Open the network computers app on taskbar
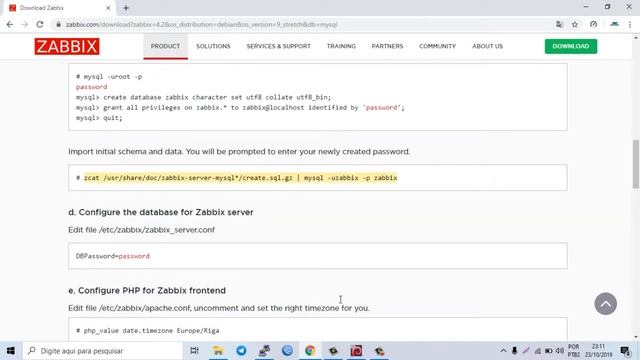Image resolution: width=640 pixels, height=360 pixels. 264,351
